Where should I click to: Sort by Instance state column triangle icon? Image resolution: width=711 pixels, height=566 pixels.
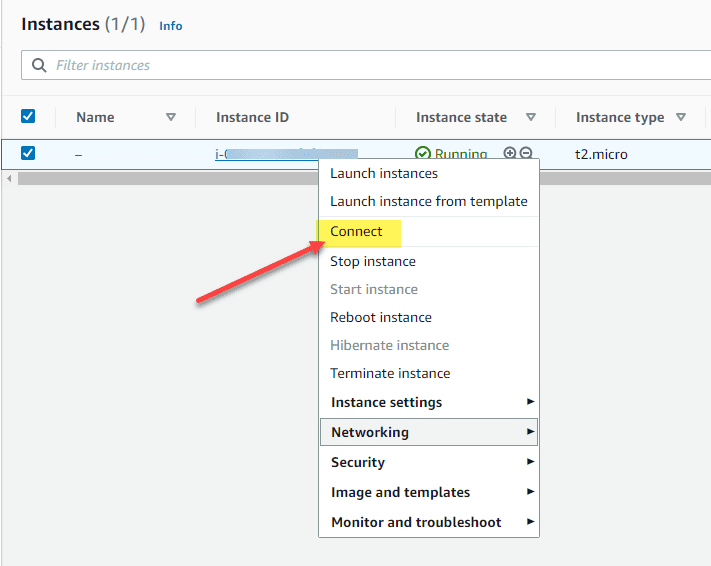tap(531, 117)
